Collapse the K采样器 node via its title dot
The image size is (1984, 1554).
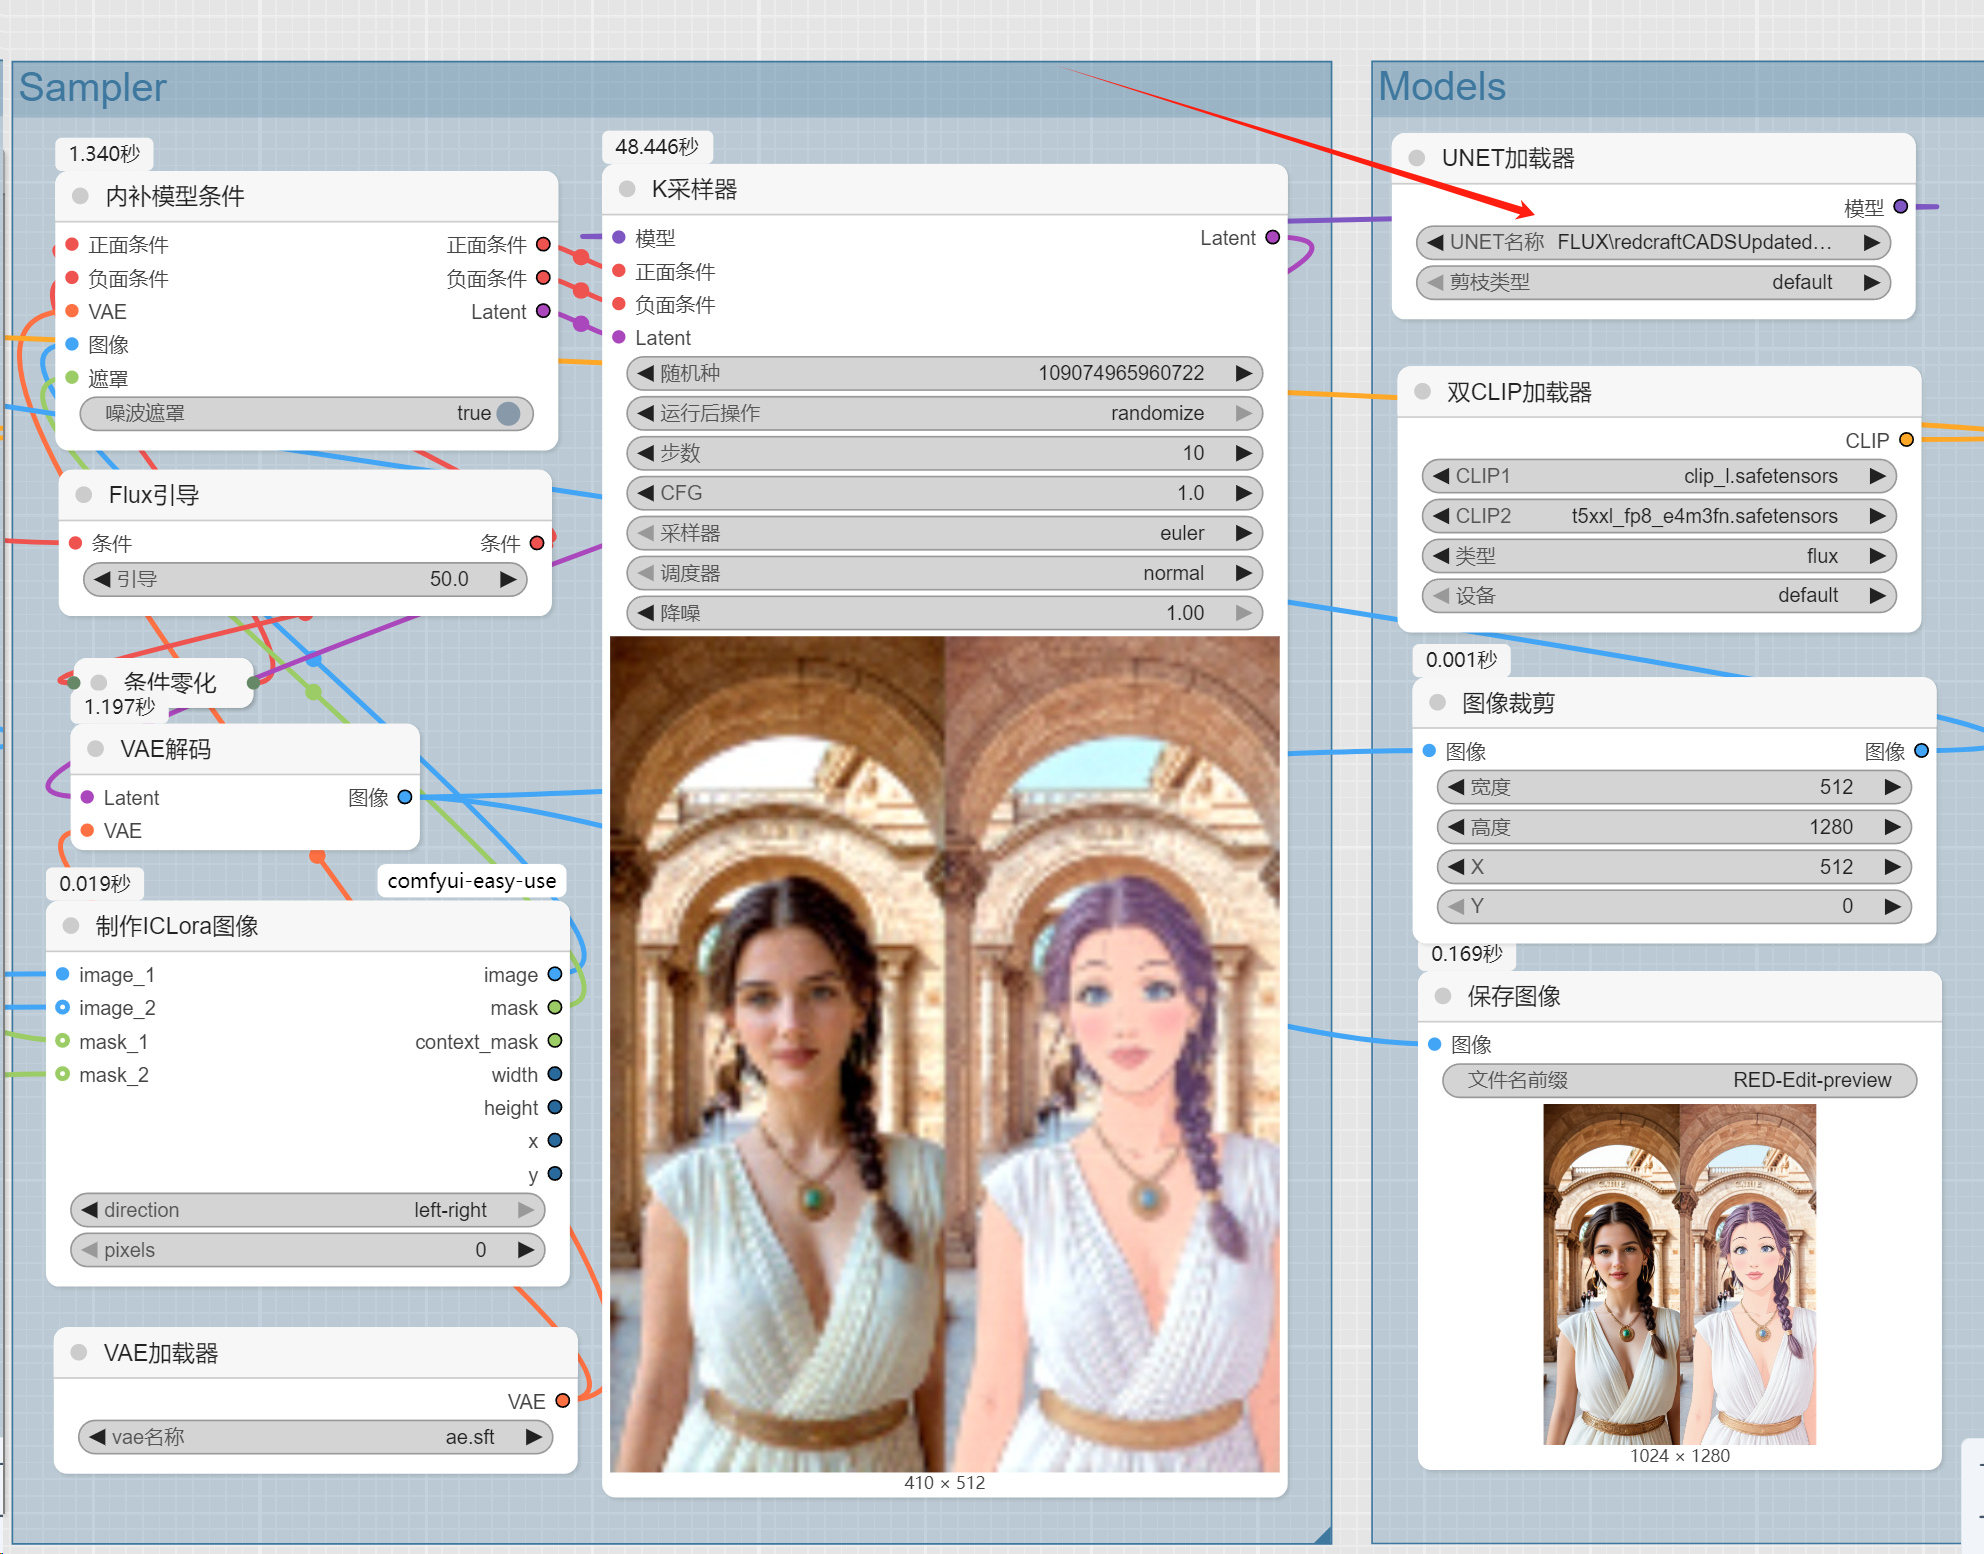point(628,189)
